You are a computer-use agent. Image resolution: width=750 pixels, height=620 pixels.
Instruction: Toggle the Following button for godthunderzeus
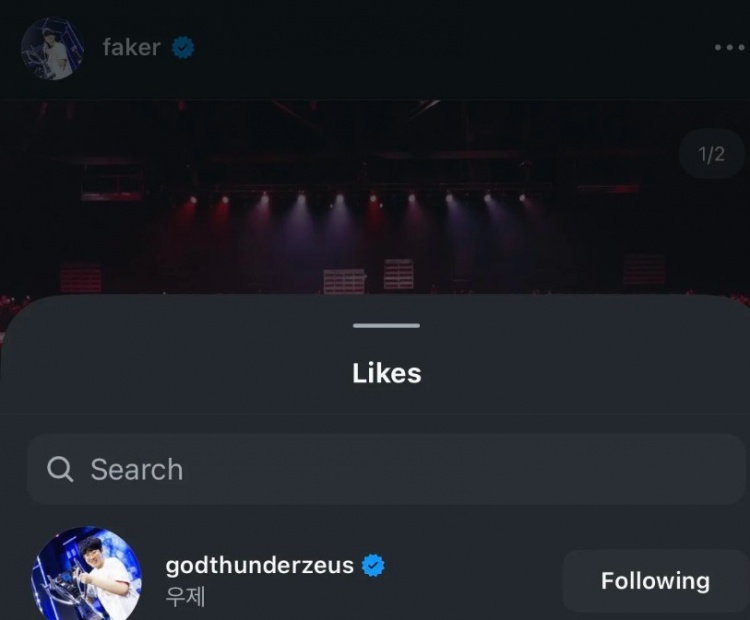[655, 581]
